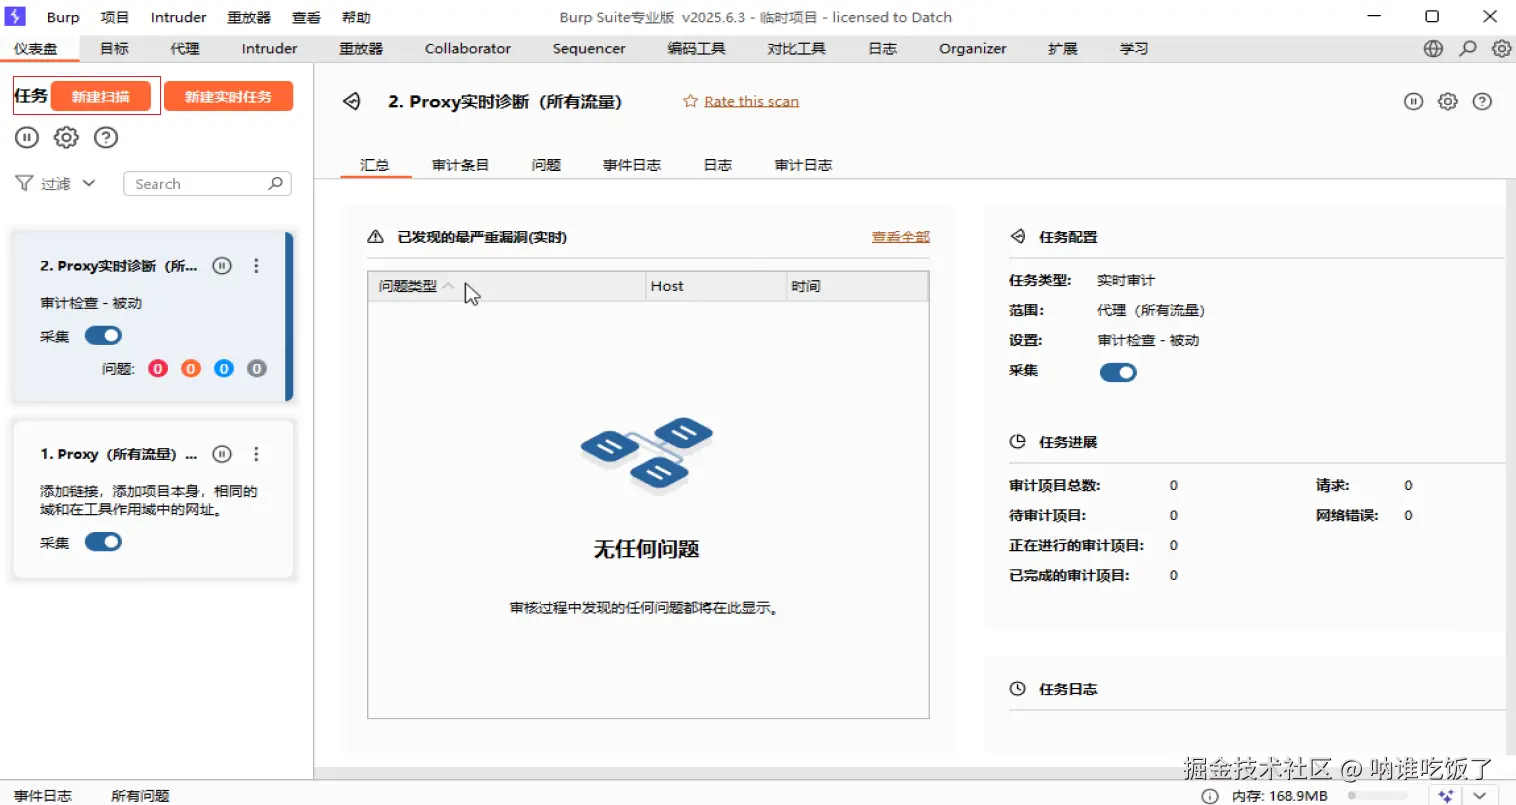Click the Host column header
1516x805 pixels.
715,286
